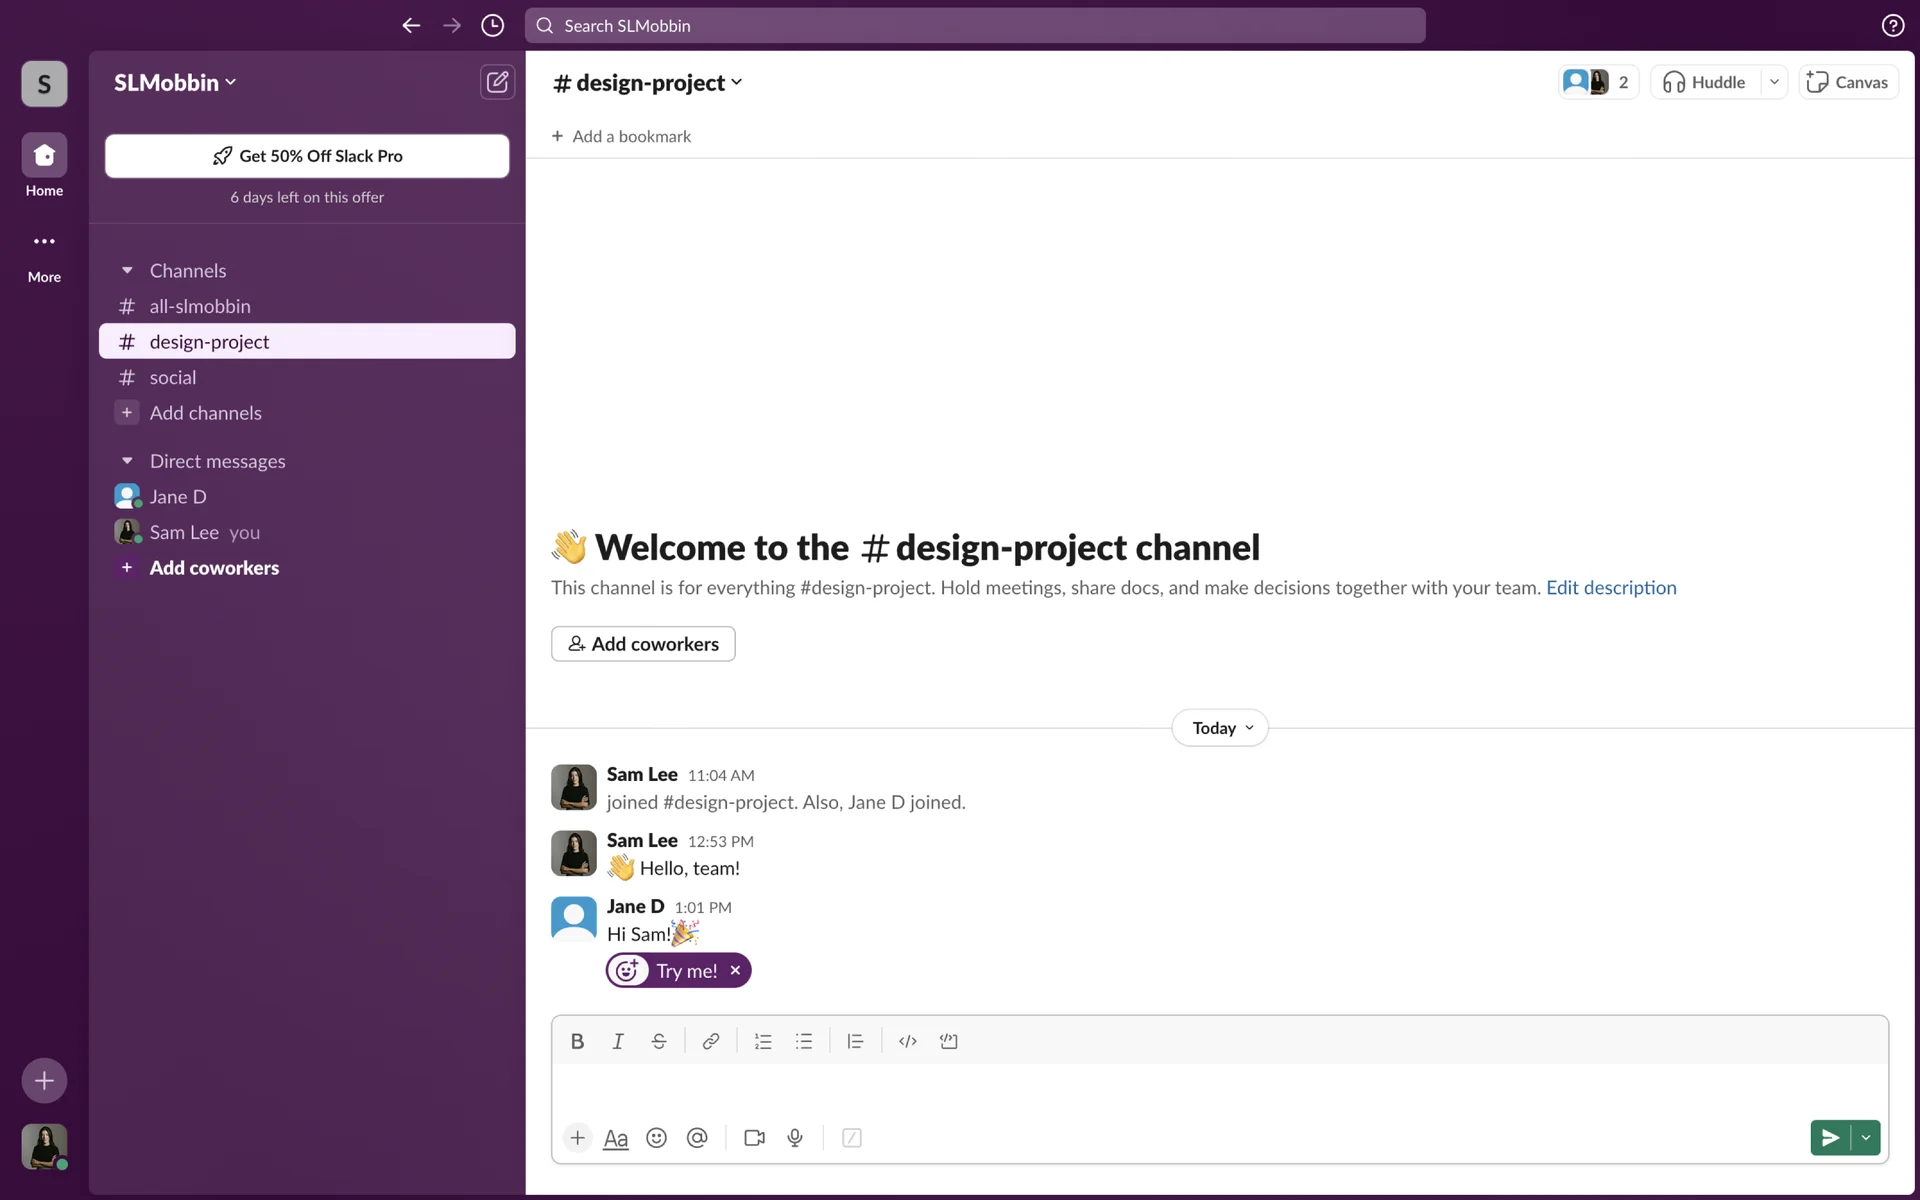Screen dimensions: 1920x1200
Task: Click Get 50% Off Slack Pro button
Action: 307,156
